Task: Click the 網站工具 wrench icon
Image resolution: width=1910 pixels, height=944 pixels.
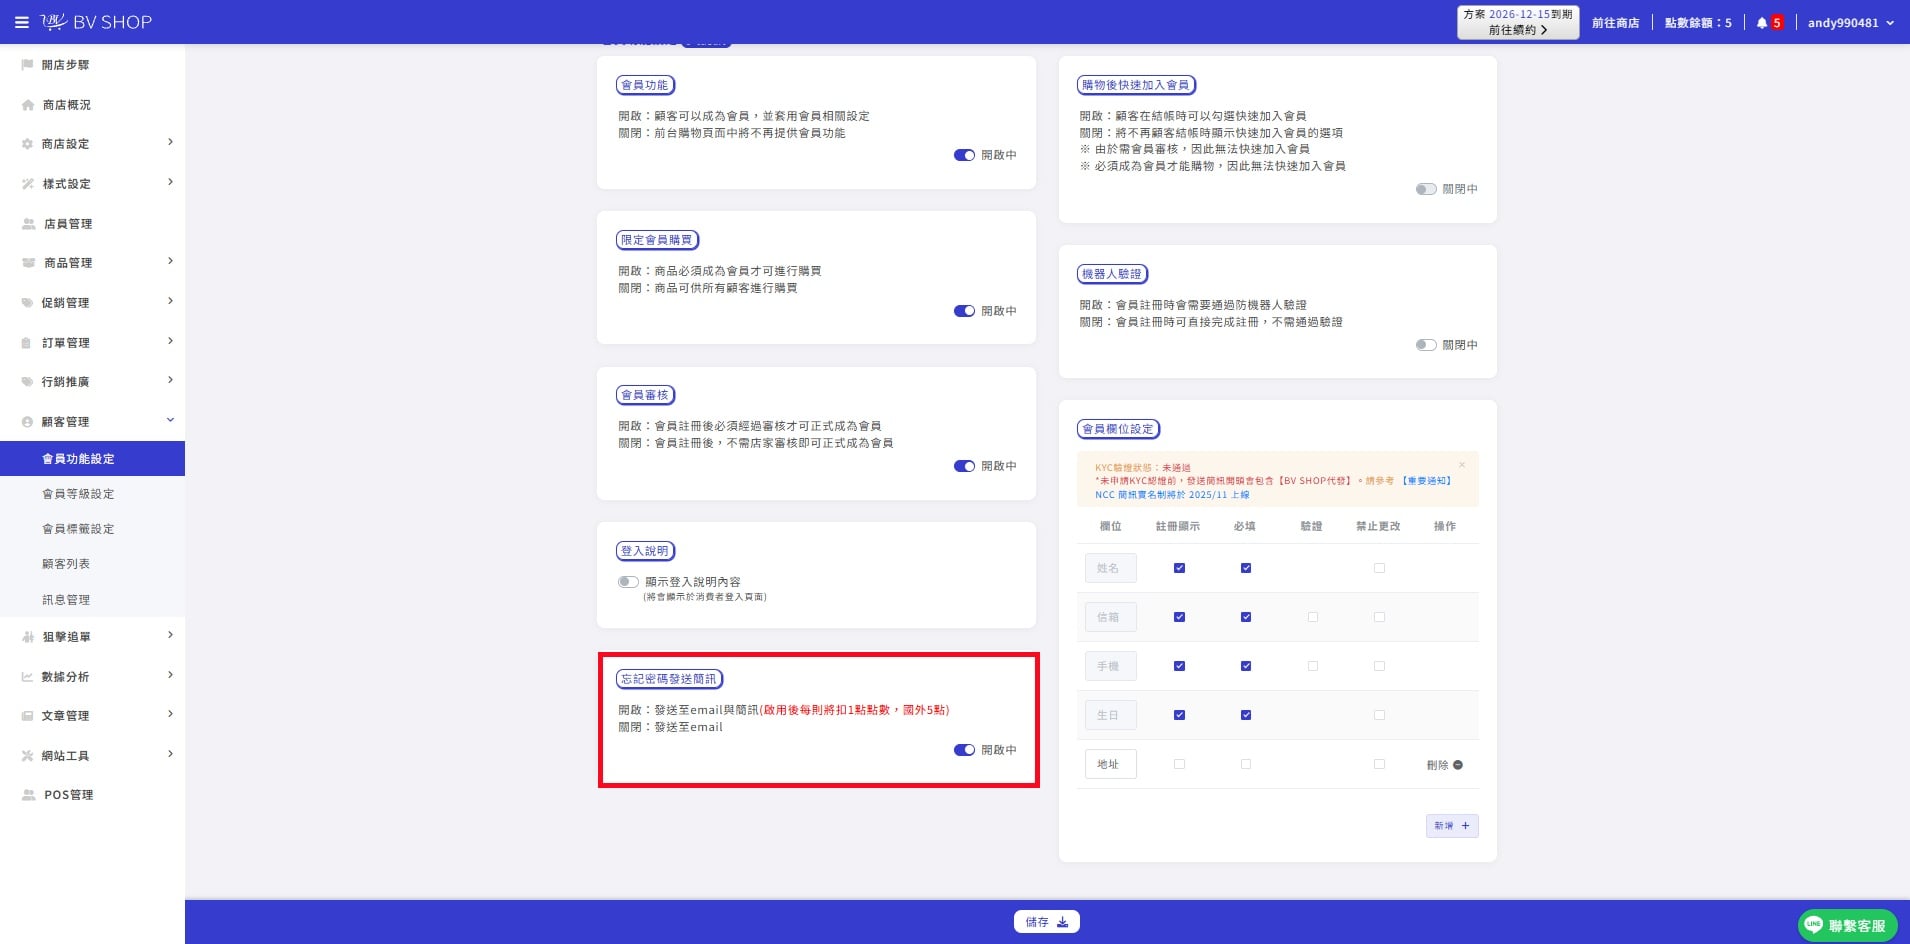Action: coord(28,756)
